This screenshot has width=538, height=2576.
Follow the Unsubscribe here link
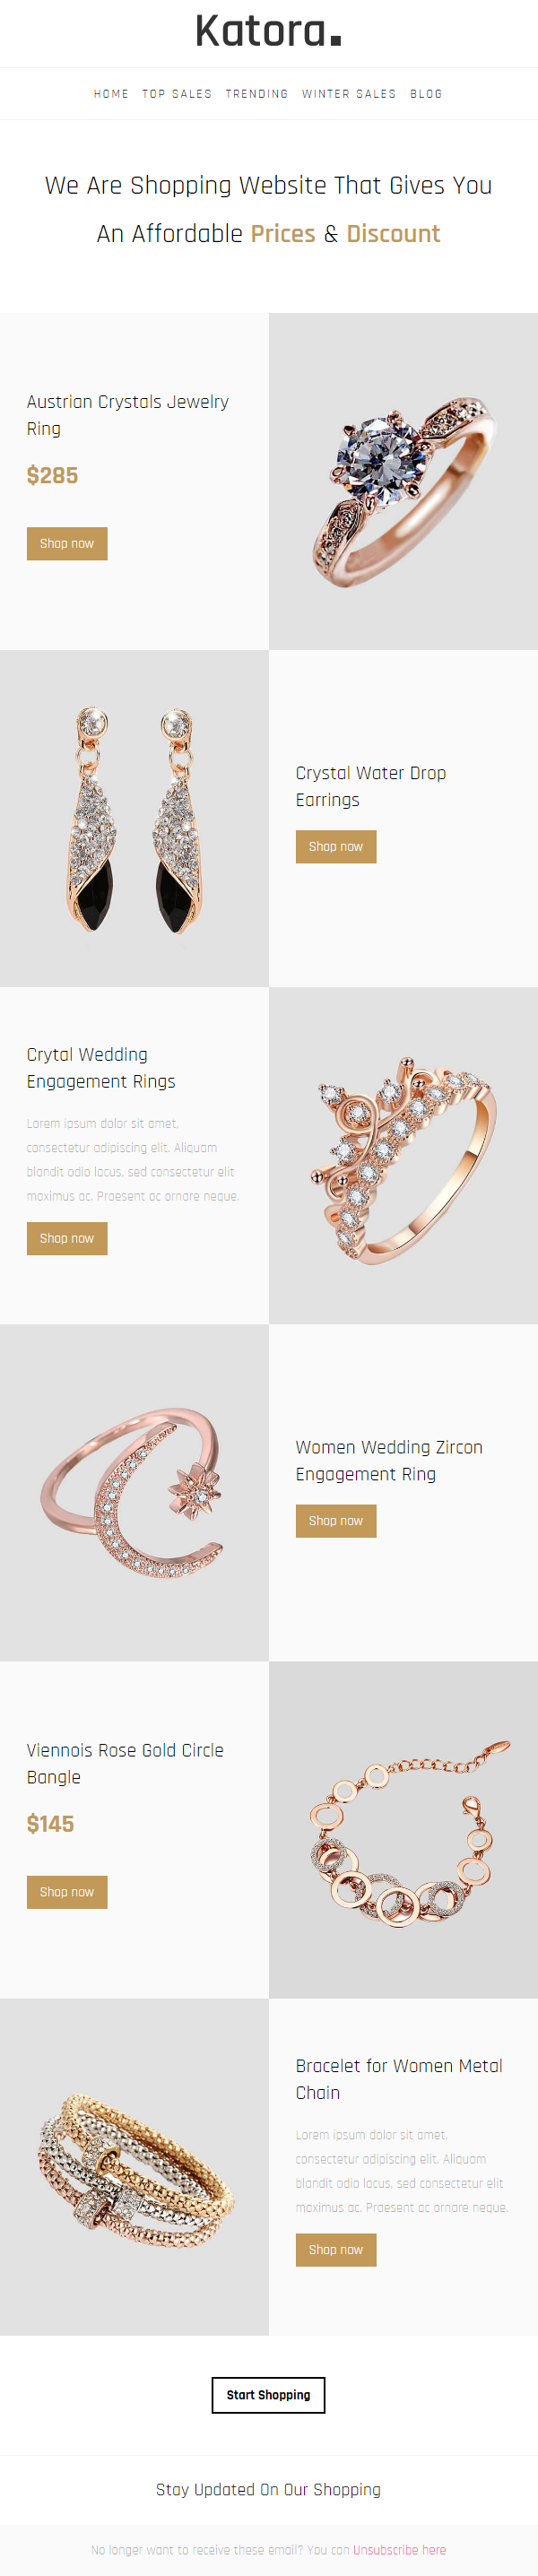click(399, 2549)
